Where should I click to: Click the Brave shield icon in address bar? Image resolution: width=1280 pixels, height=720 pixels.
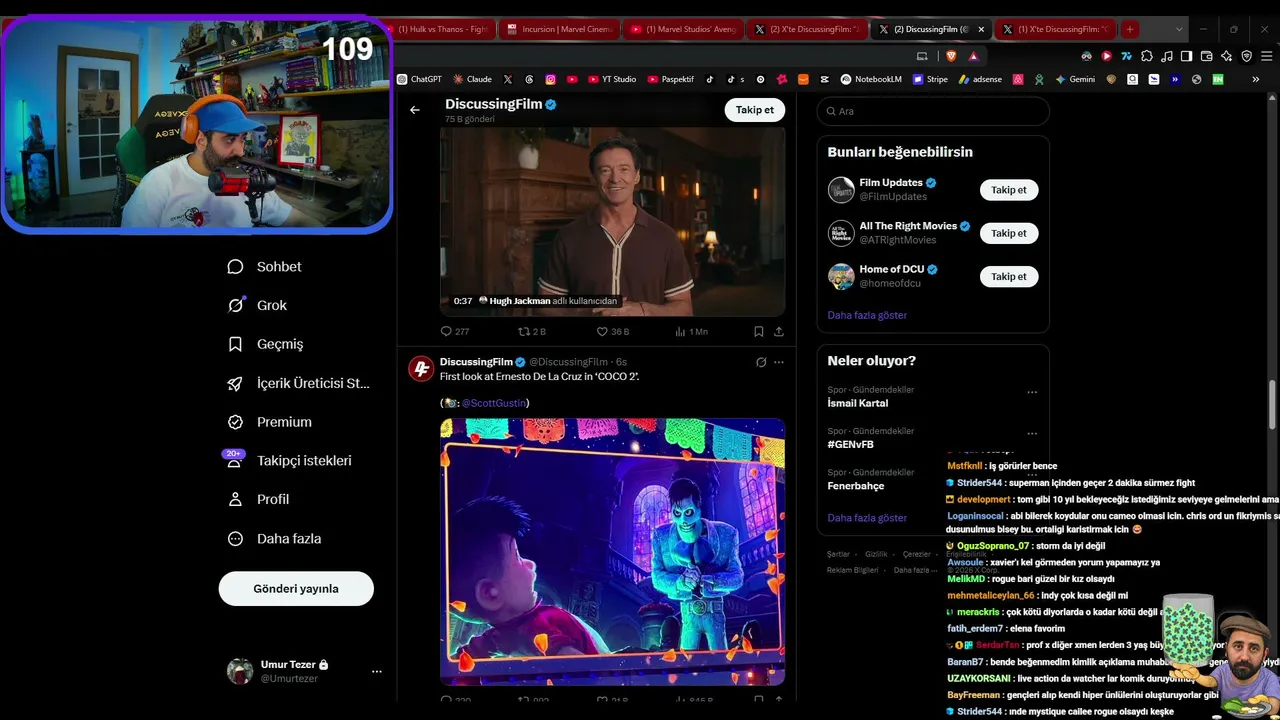(x=951, y=56)
